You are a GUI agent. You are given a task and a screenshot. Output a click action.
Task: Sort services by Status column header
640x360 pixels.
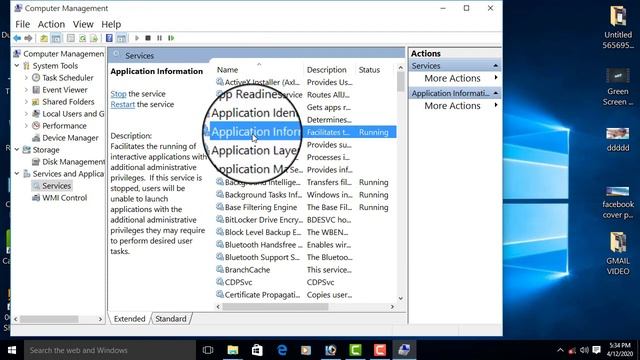pyautogui.click(x=369, y=70)
